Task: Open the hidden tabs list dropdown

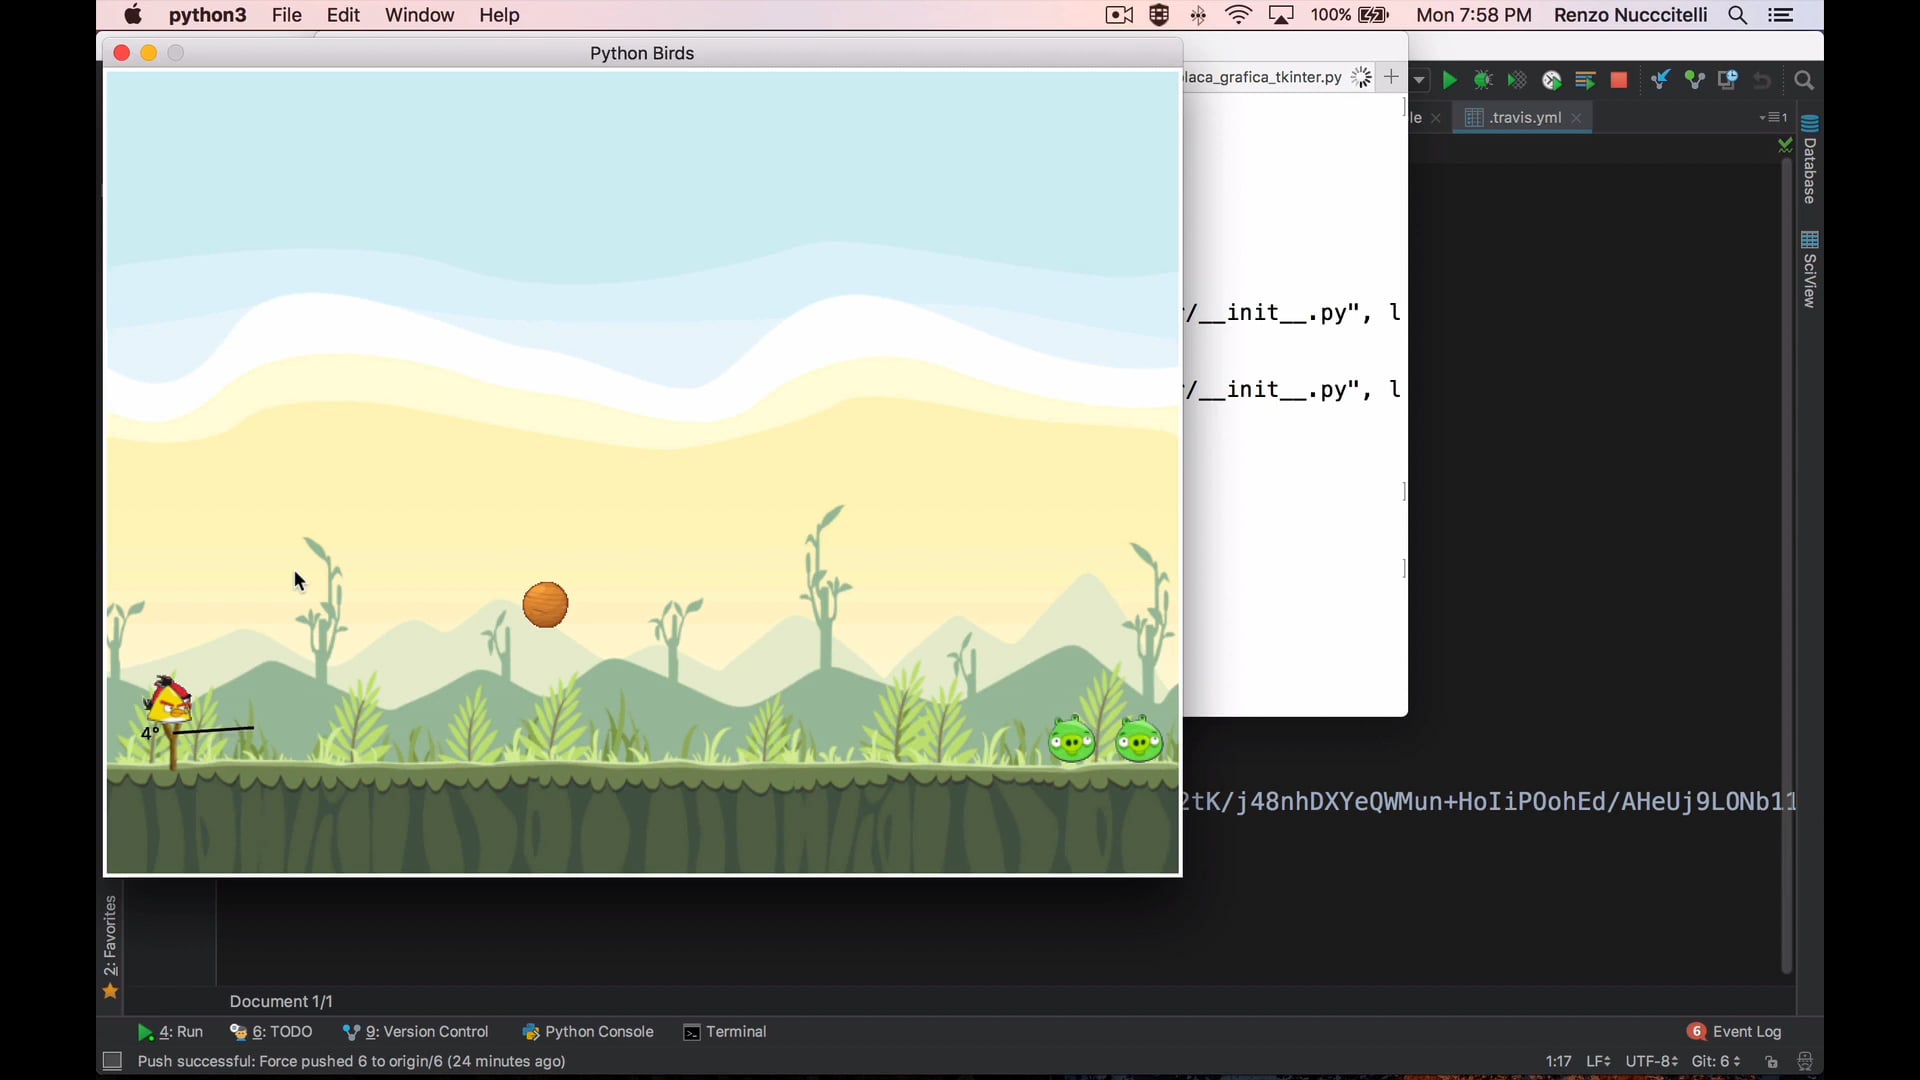Action: tap(1774, 117)
